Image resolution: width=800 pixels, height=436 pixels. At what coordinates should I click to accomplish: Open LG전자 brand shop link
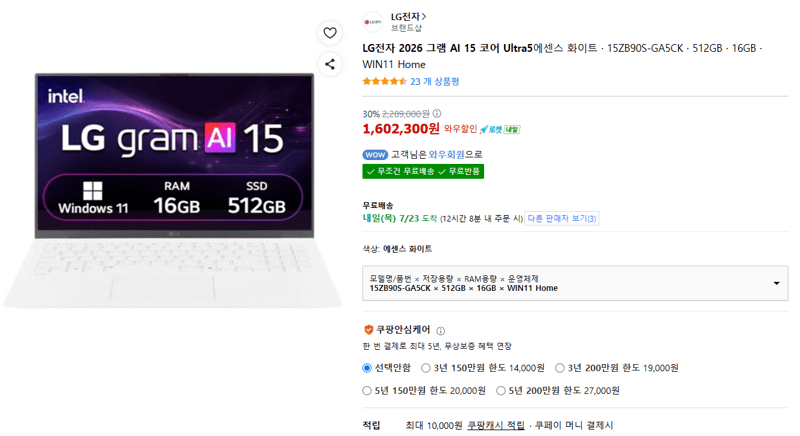point(408,16)
